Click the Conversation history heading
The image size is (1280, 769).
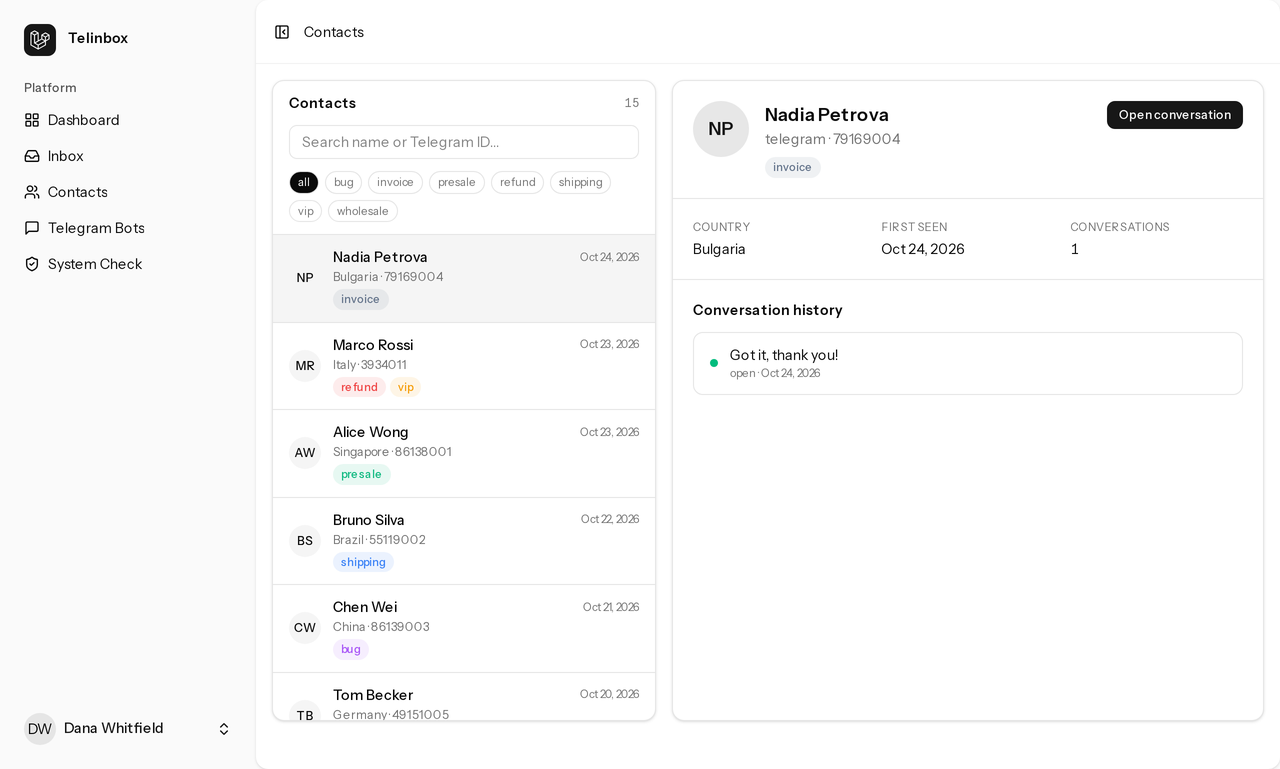tap(768, 310)
